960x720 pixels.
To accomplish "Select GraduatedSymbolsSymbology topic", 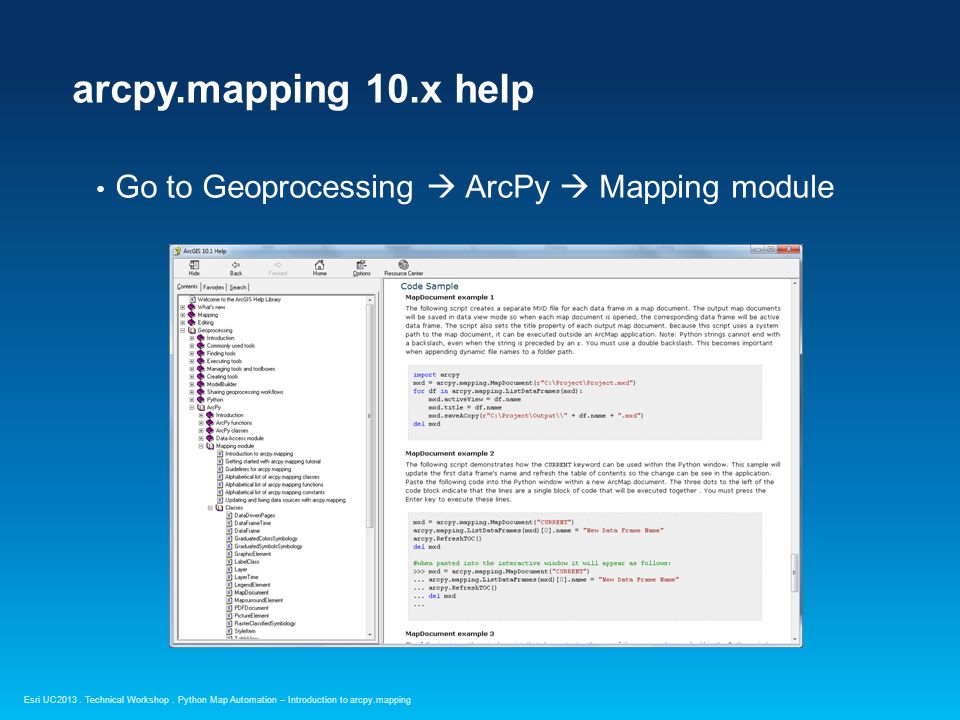I will coord(268,546).
